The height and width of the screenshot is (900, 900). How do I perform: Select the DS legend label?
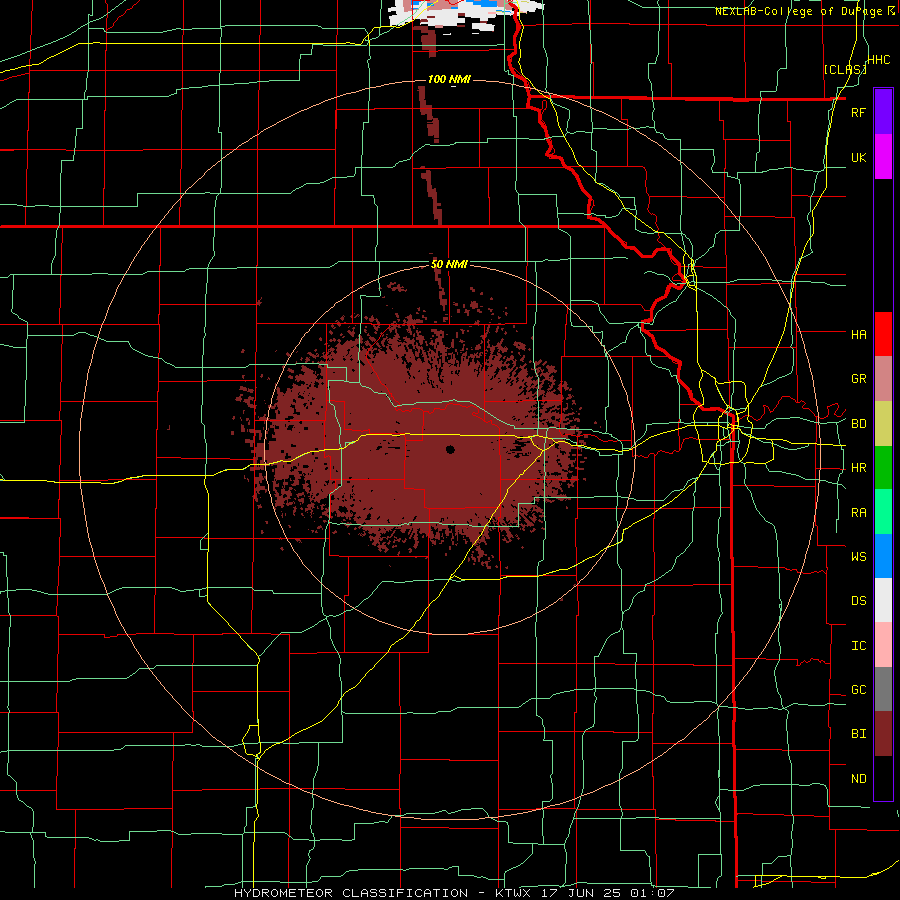(858, 601)
